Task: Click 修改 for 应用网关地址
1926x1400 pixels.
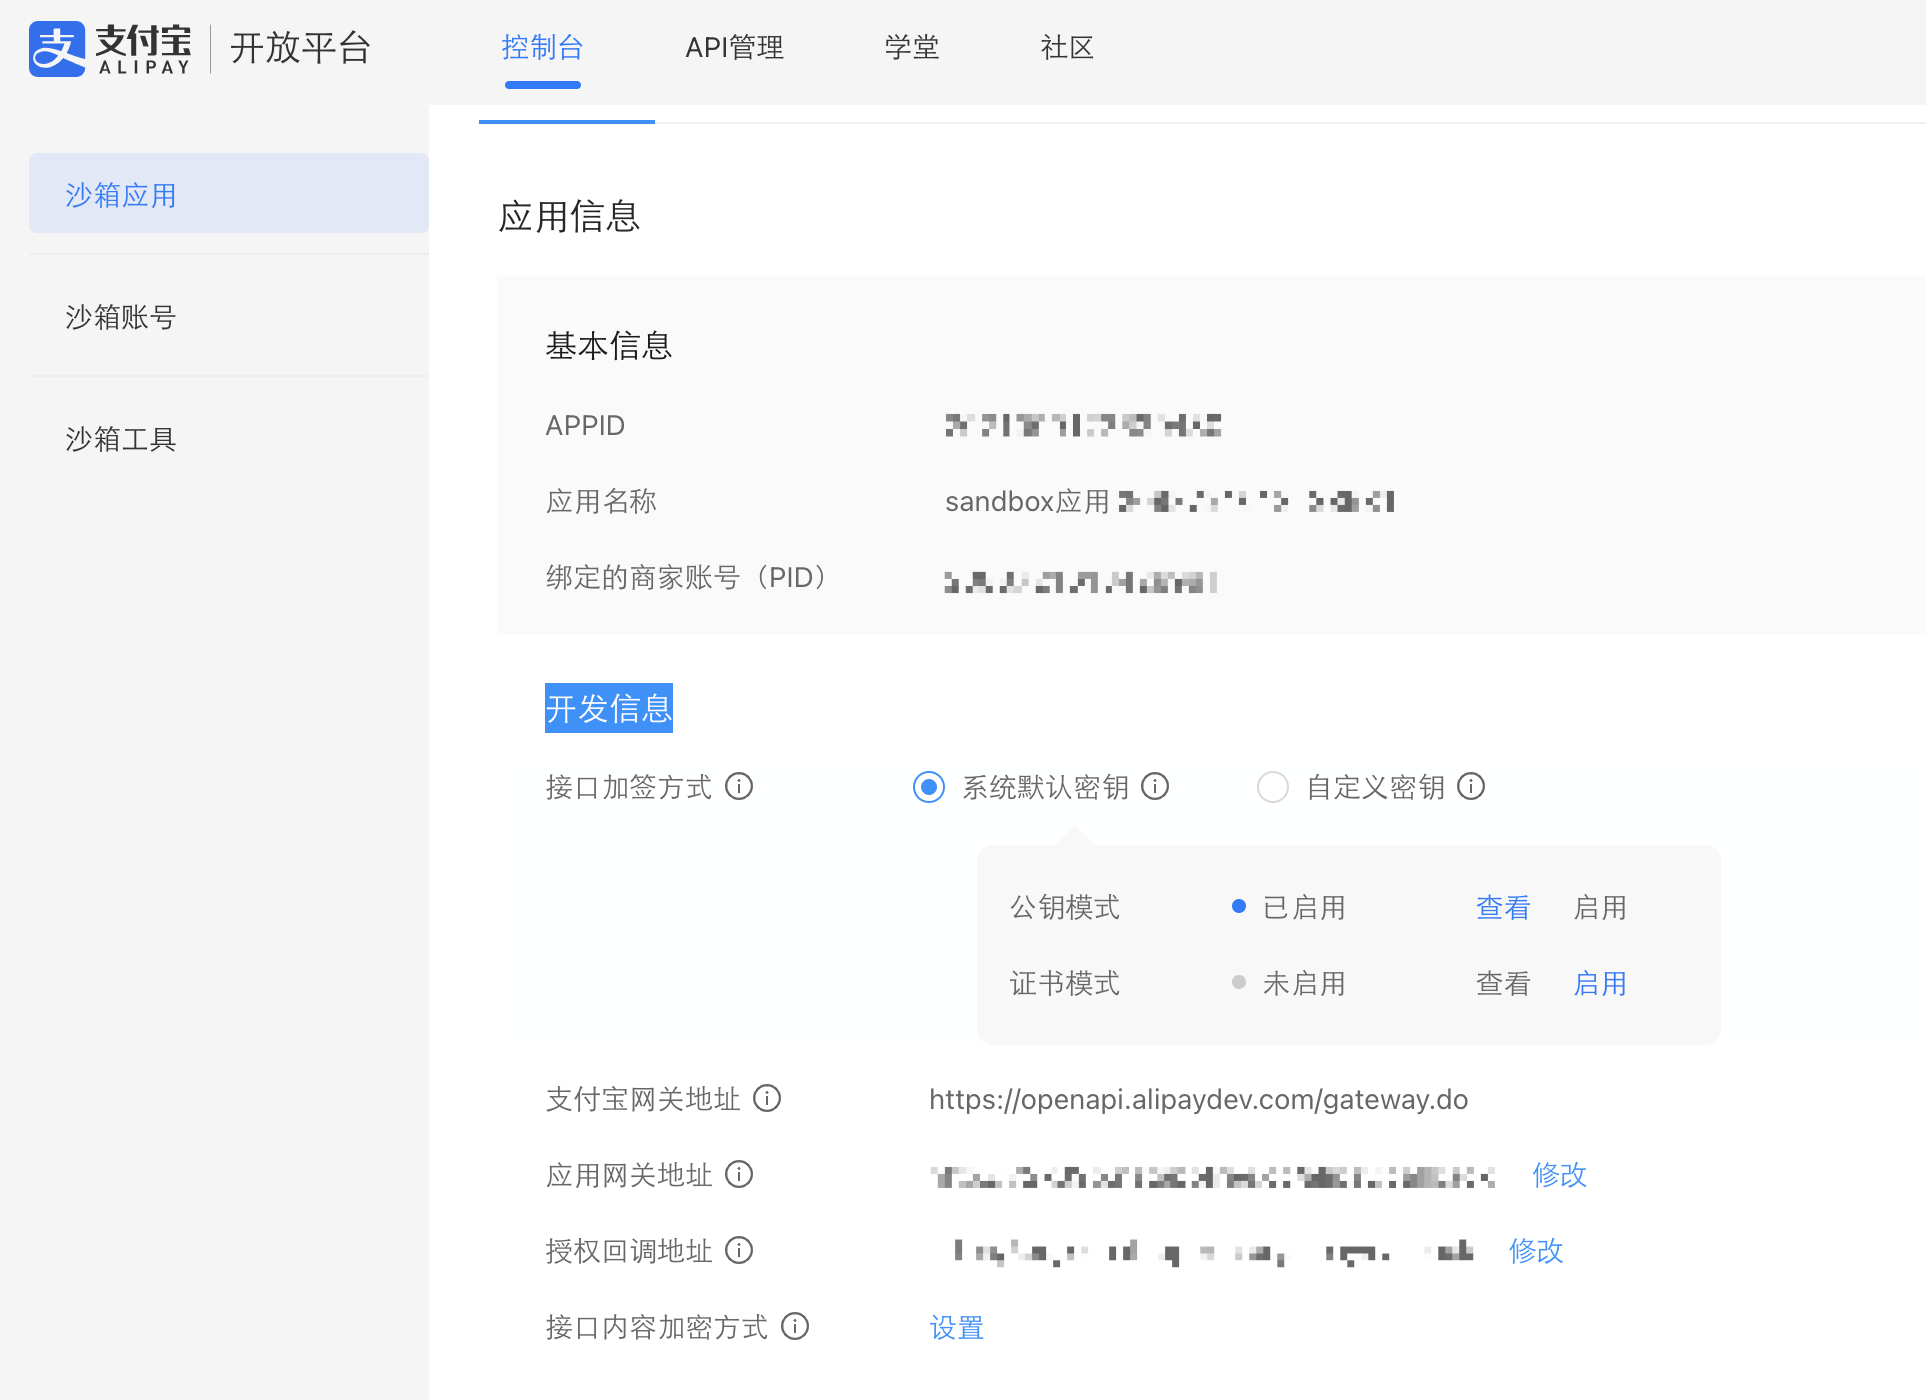Action: point(1560,1175)
